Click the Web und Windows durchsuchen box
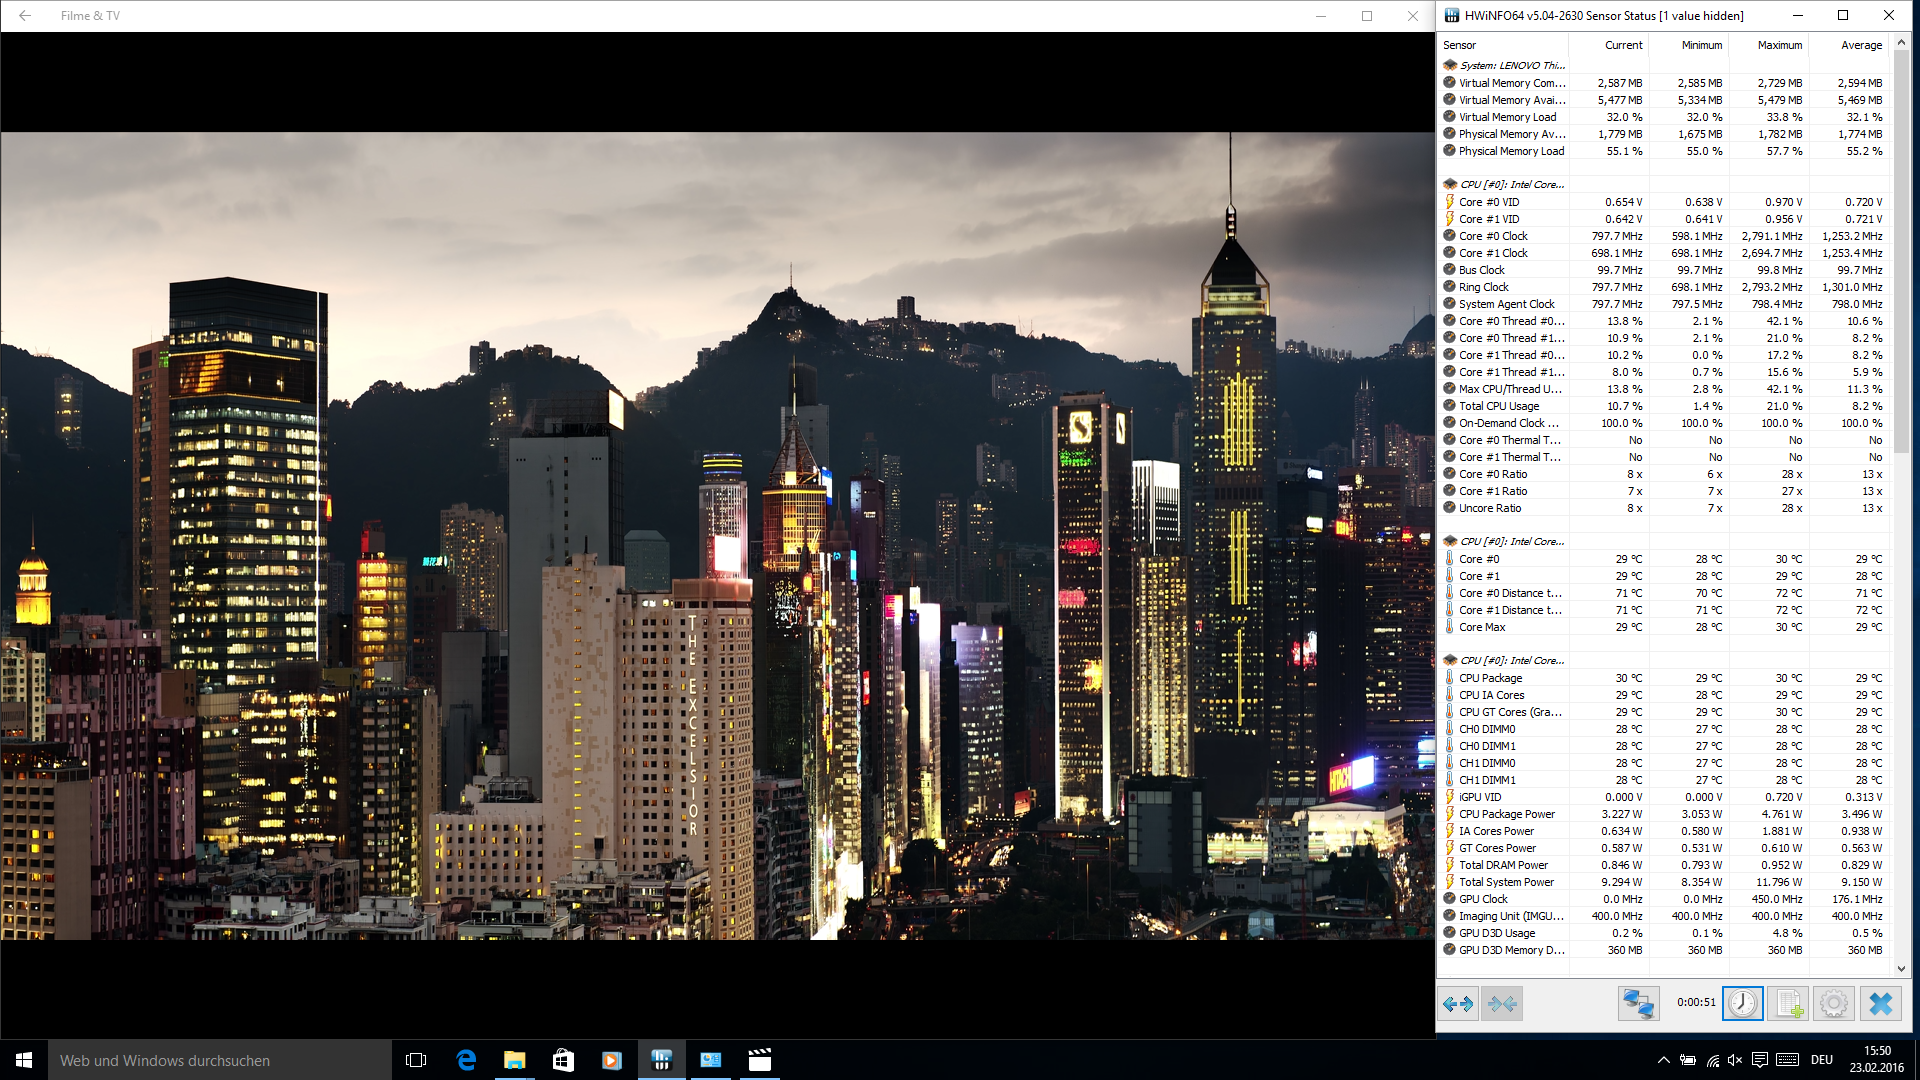The height and width of the screenshot is (1080, 1920). pyautogui.click(x=220, y=1060)
